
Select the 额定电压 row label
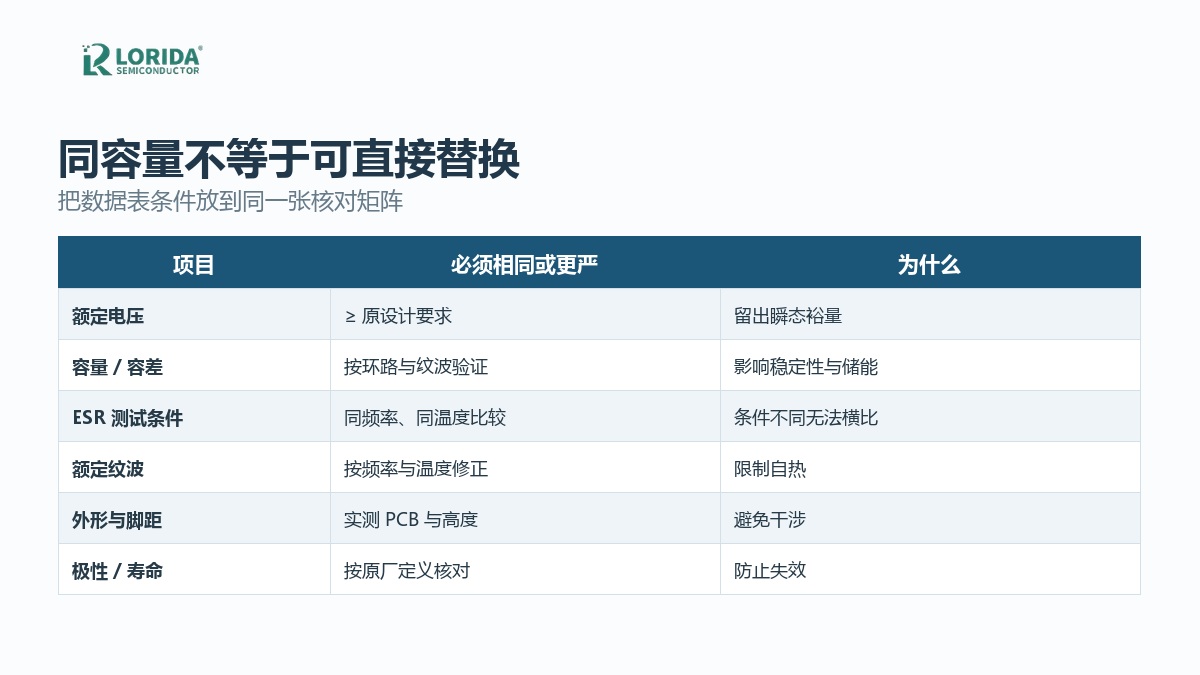coord(194,315)
